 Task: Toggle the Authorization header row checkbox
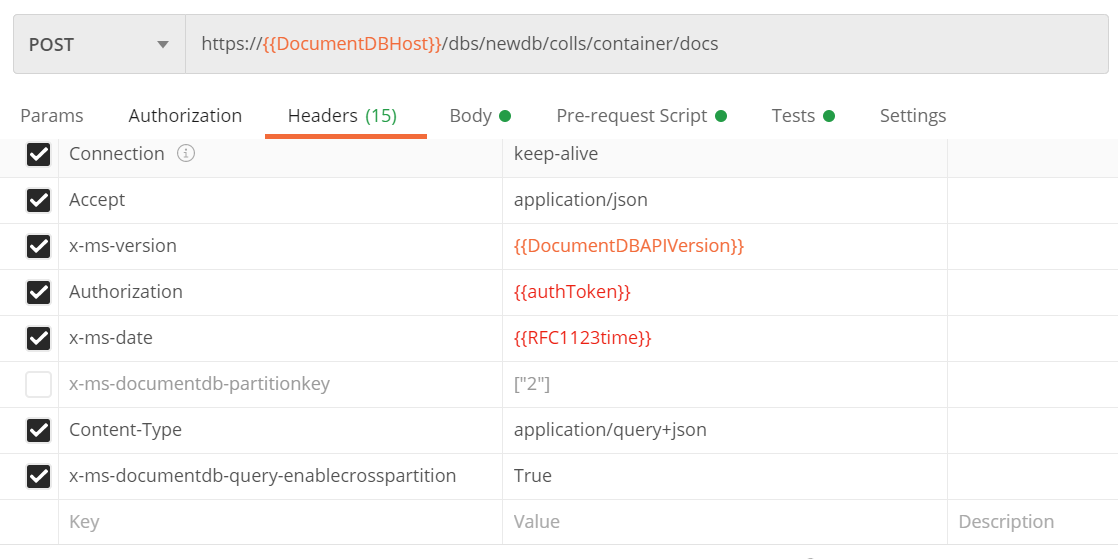tap(38, 292)
